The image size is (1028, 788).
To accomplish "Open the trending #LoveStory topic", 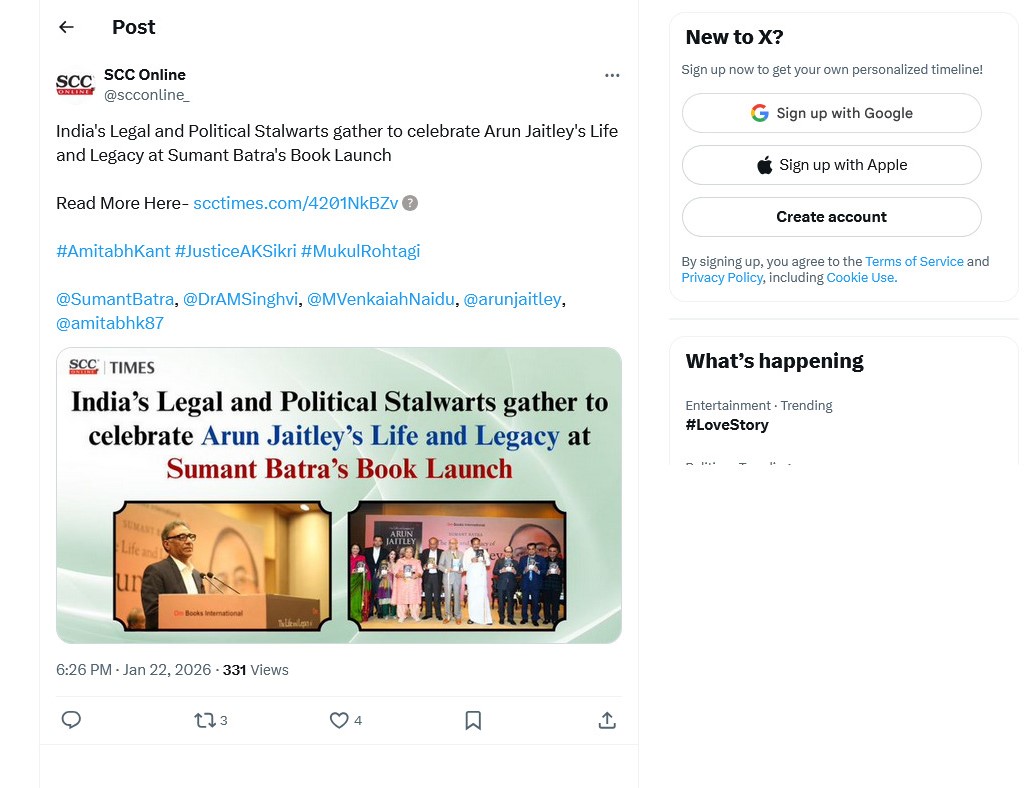I will [727, 425].
